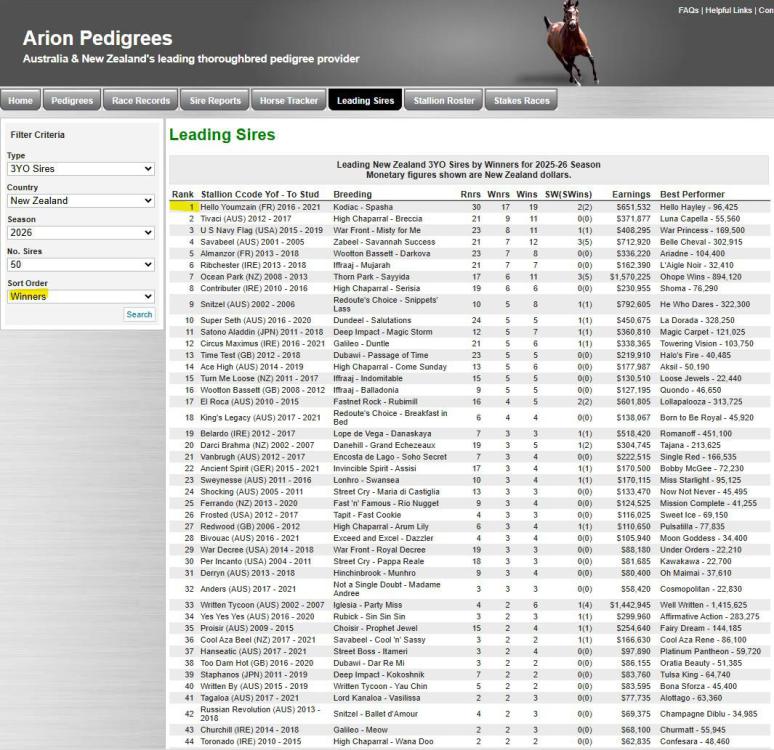Click stallion Written Tycoon (AUS) 2002 - 2007
The width and height of the screenshot is (774, 750).
(x=262, y=605)
